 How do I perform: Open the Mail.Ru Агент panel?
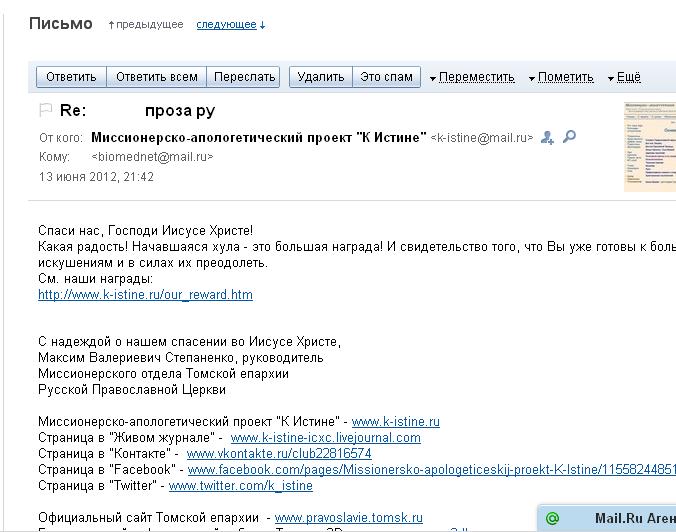pyautogui.click(x=607, y=518)
